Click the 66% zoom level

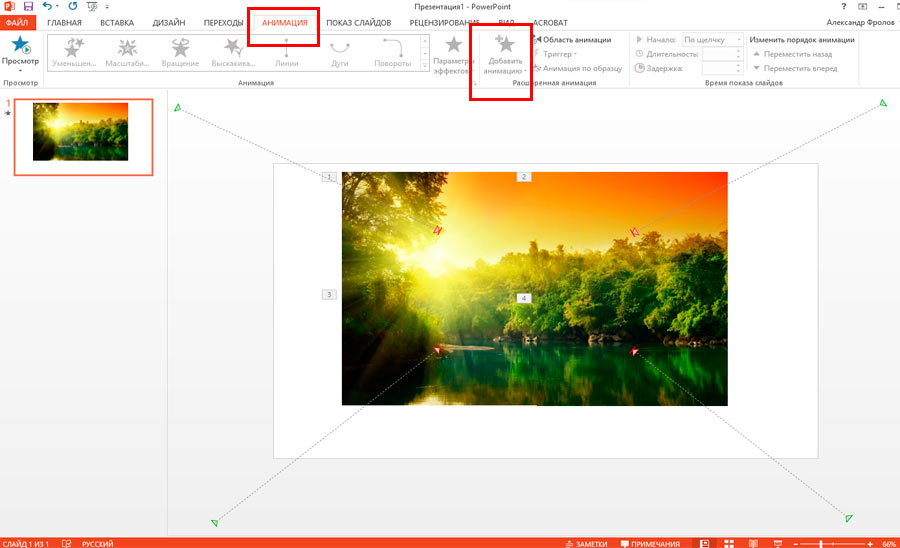coord(889,544)
